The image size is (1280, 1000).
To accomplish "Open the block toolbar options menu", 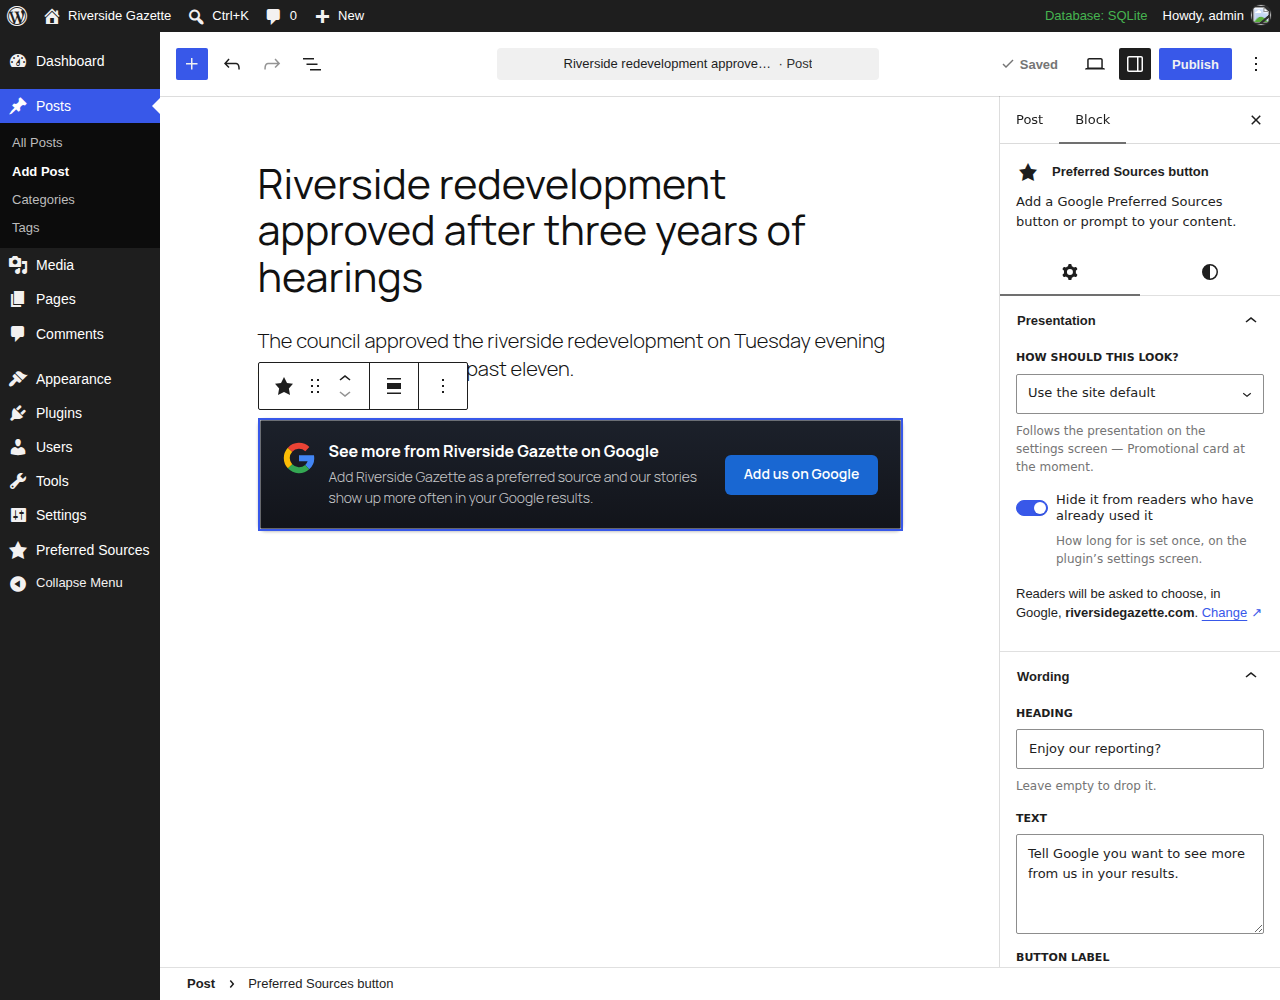I will [443, 386].
